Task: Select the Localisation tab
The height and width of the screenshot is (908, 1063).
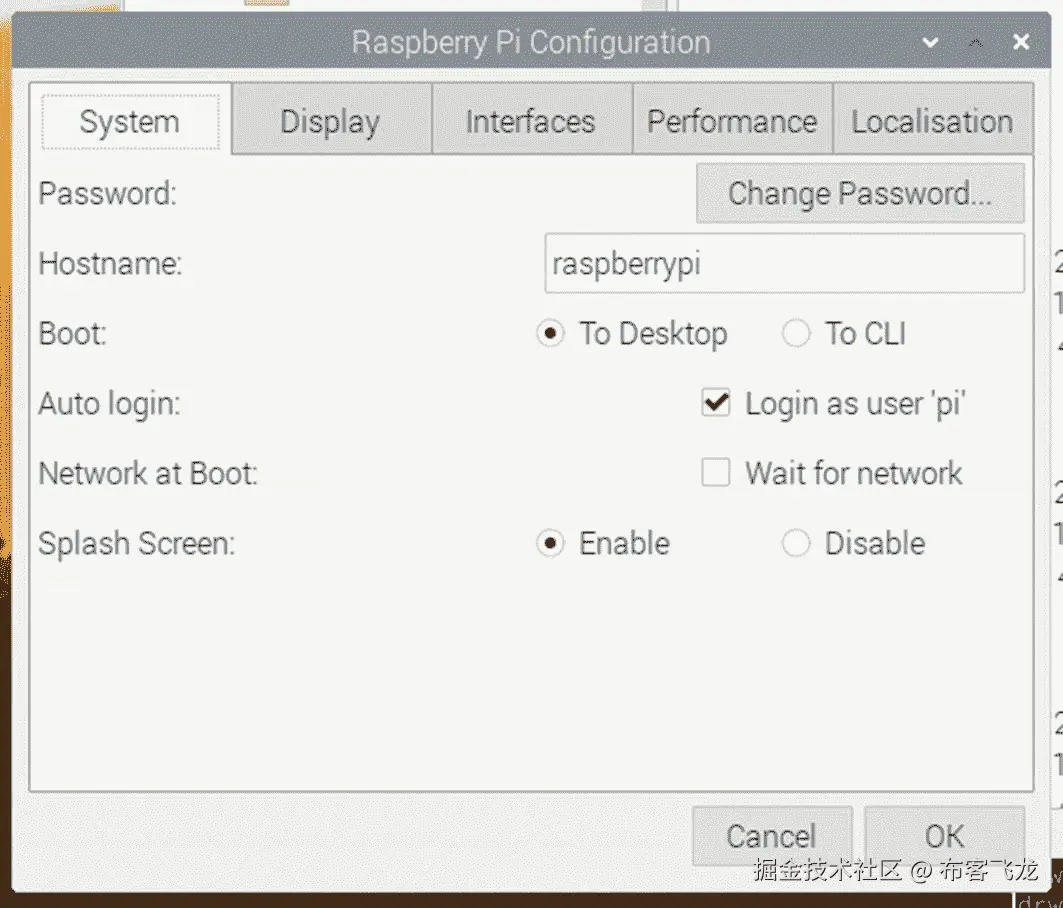Action: coord(932,122)
